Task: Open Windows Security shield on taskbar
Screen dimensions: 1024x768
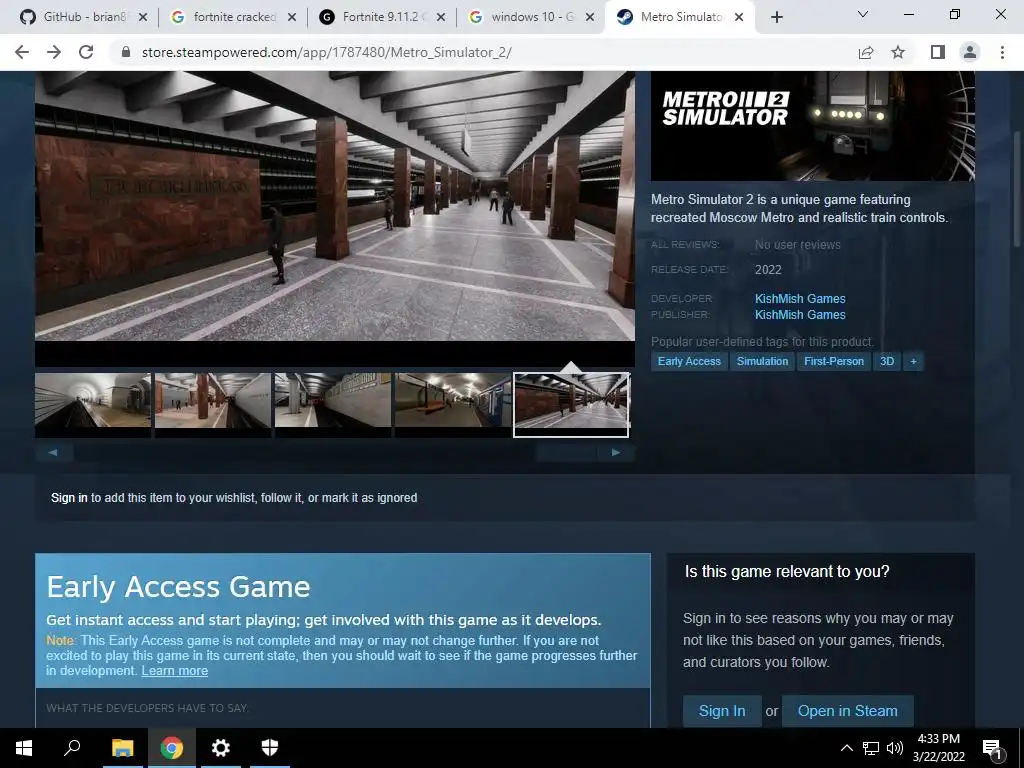Action: pyautogui.click(x=270, y=748)
